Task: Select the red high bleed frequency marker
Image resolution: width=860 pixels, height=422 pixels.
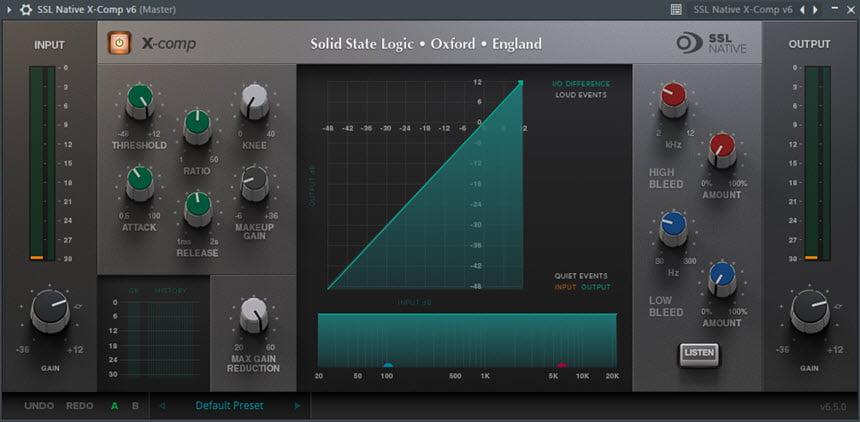Action: (x=561, y=365)
